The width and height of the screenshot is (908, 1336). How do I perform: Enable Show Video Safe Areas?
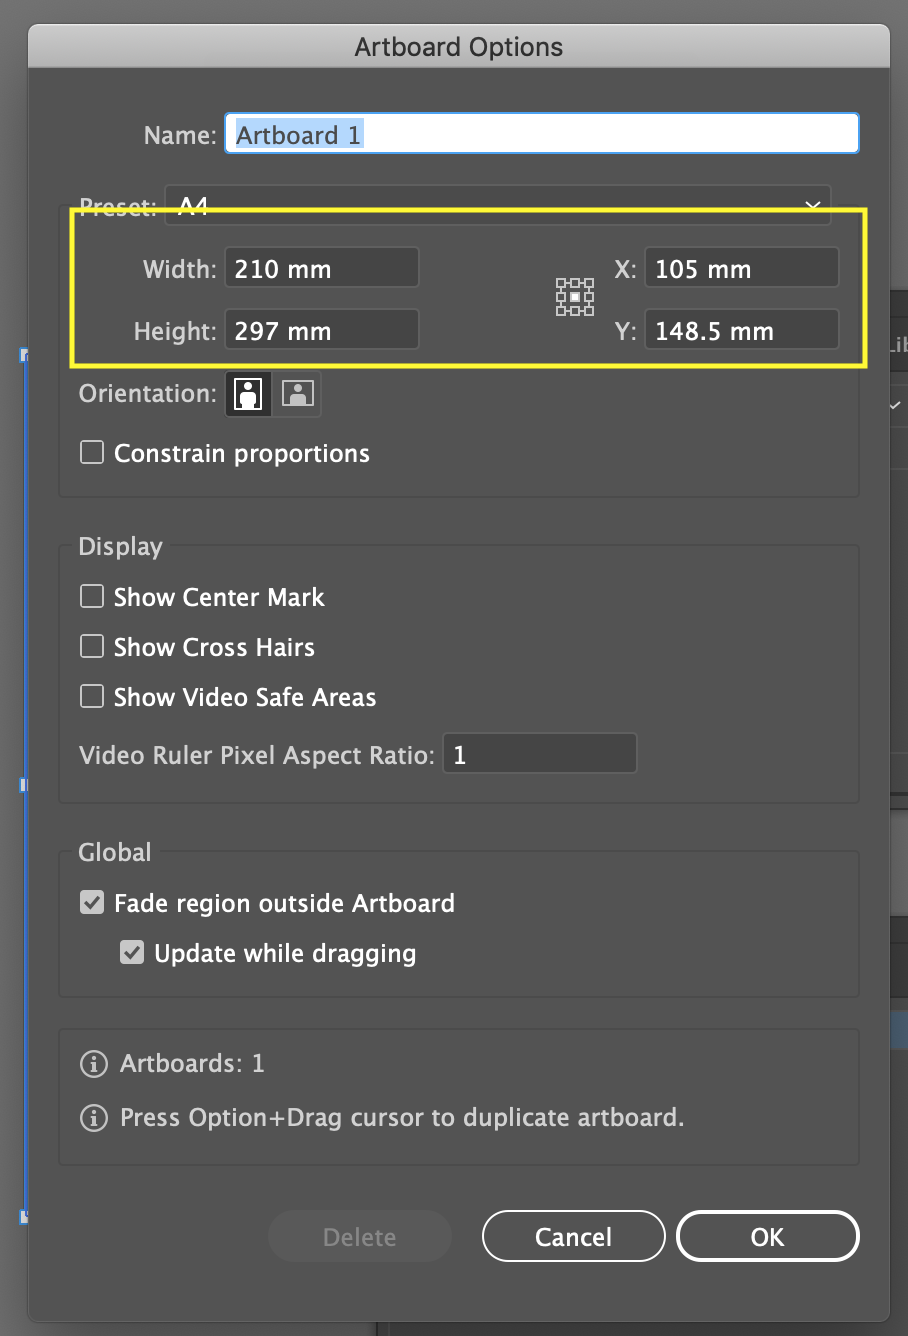91,696
